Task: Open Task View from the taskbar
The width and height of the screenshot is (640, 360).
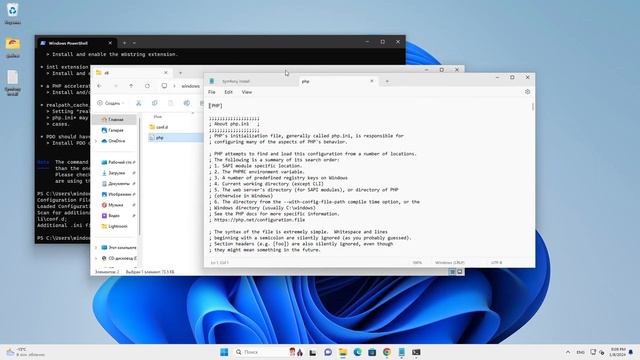Action: pyautogui.click(x=313, y=352)
